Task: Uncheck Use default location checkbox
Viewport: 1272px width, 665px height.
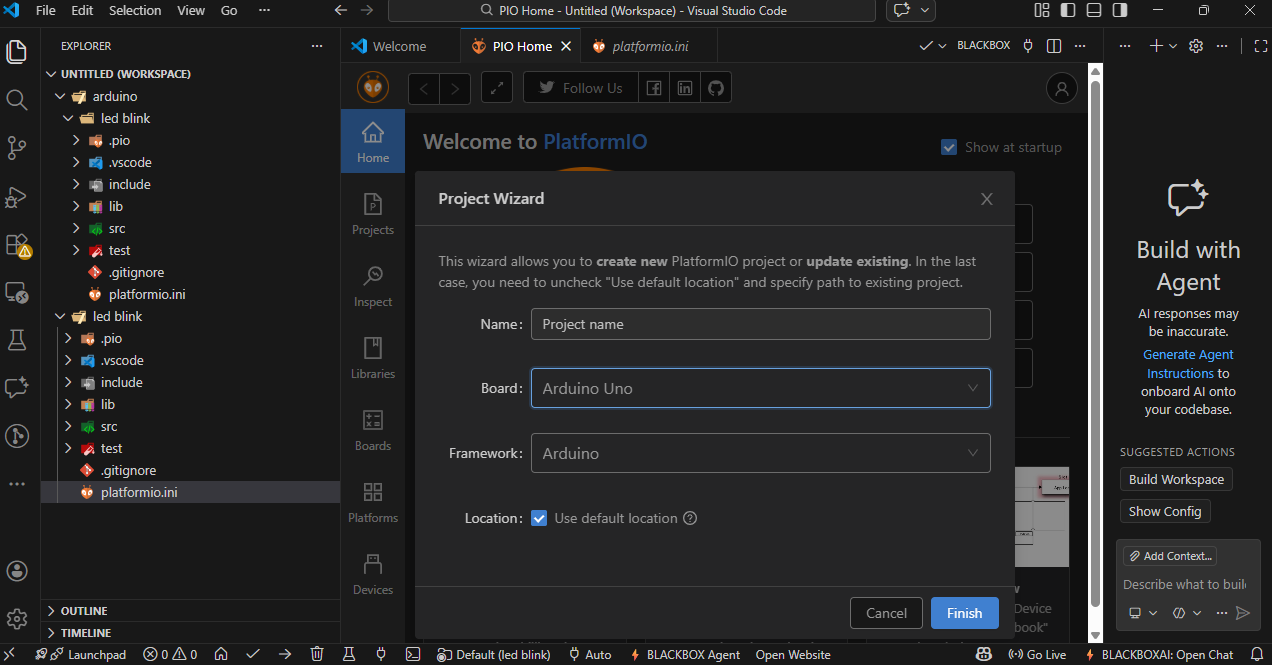Action: click(539, 518)
